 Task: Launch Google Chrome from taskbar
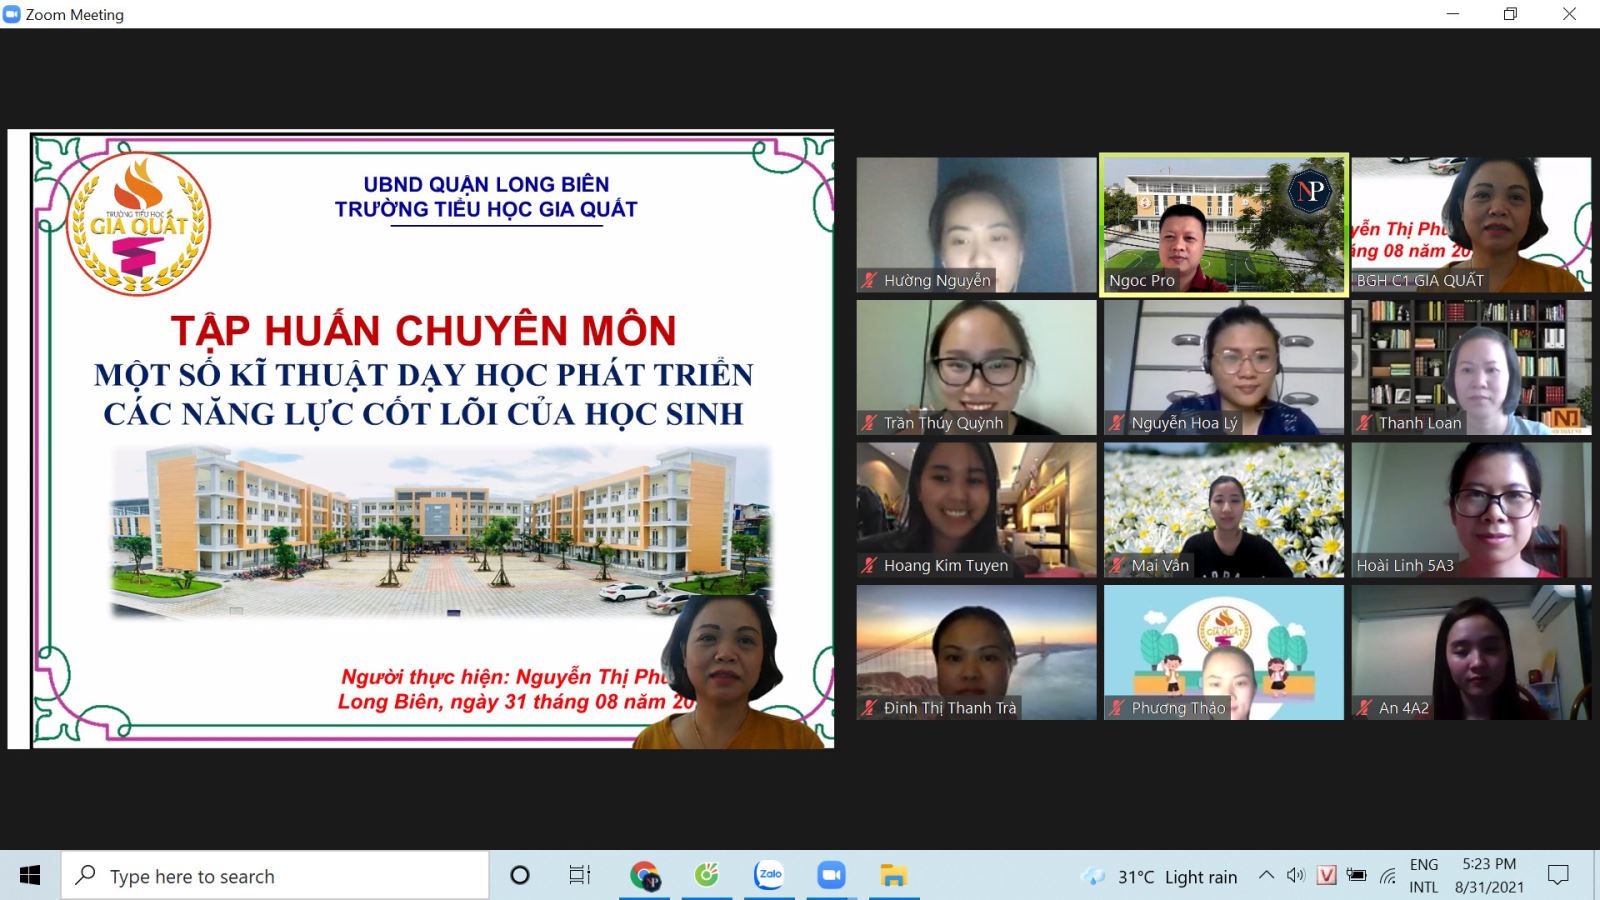click(645, 876)
